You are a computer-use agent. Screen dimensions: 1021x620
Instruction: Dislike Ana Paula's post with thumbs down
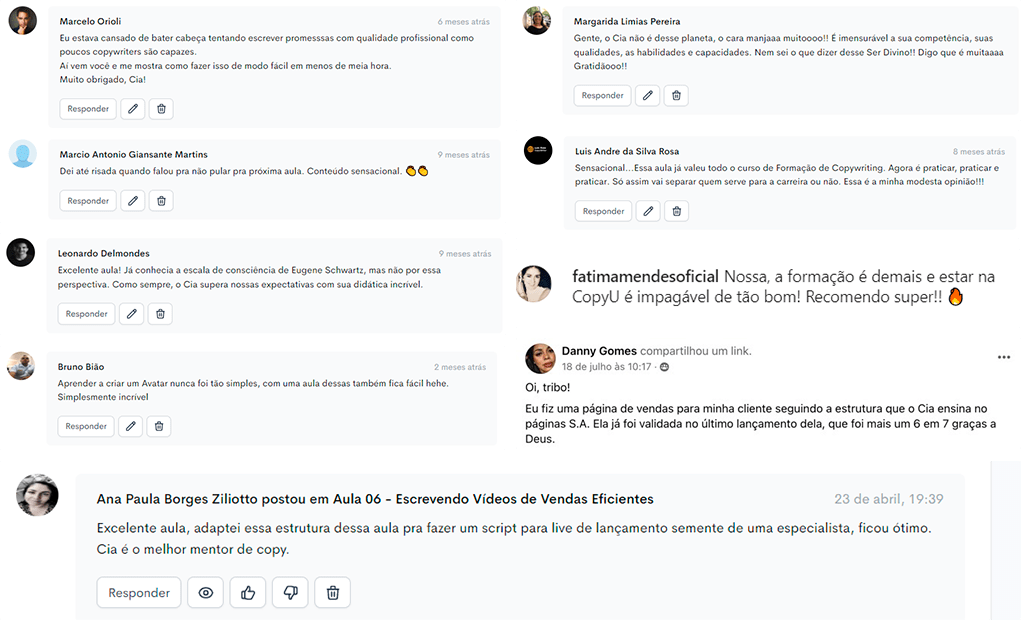tap(290, 593)
